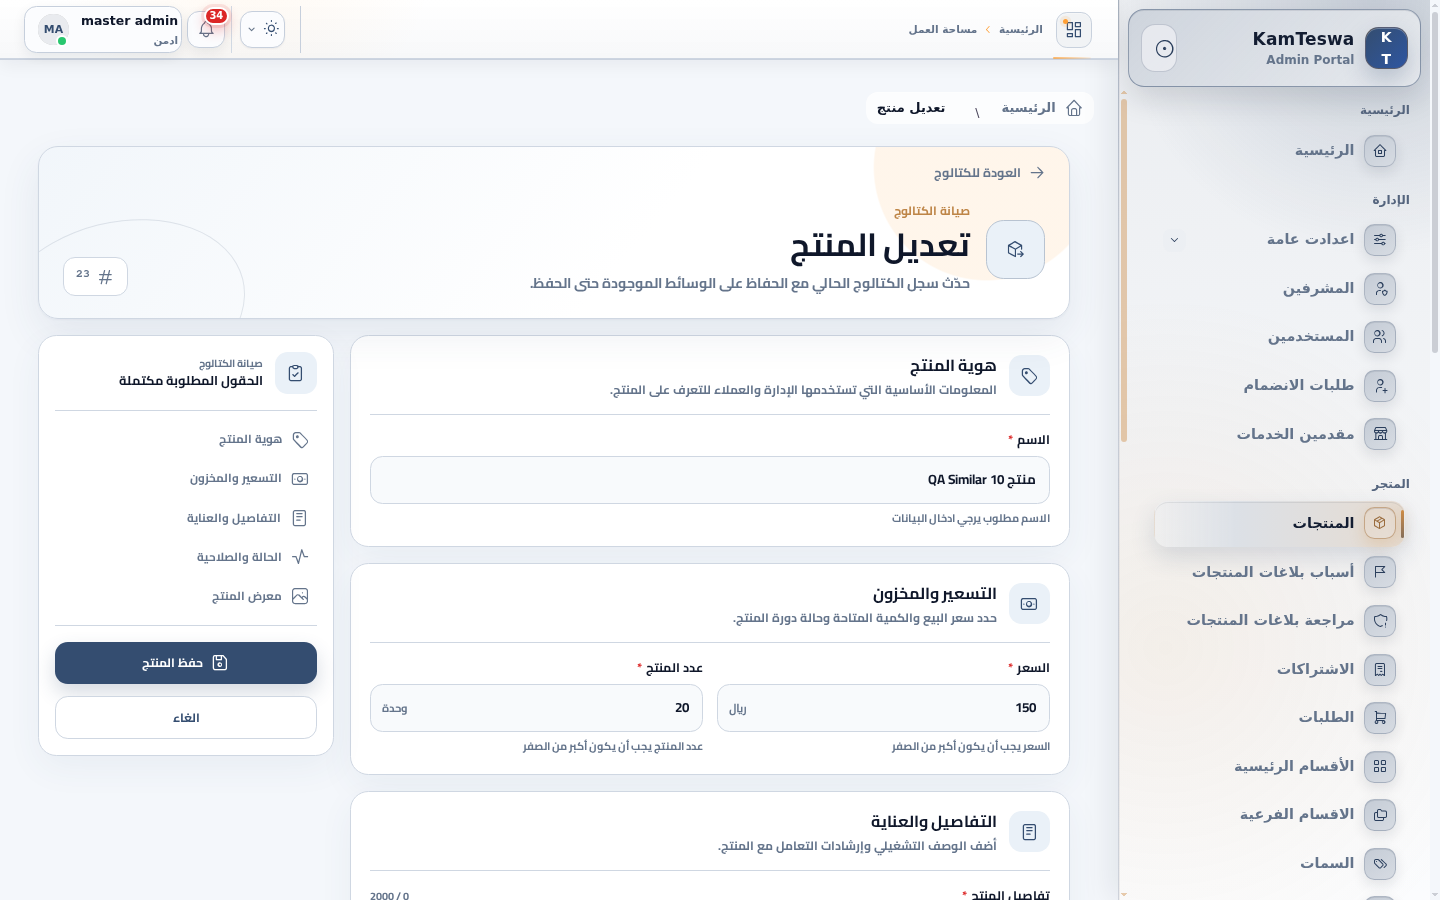This screenshot has height=900, width=1440.
Task: Click the notifications bell icon
Action: click(x=206, y=30)
